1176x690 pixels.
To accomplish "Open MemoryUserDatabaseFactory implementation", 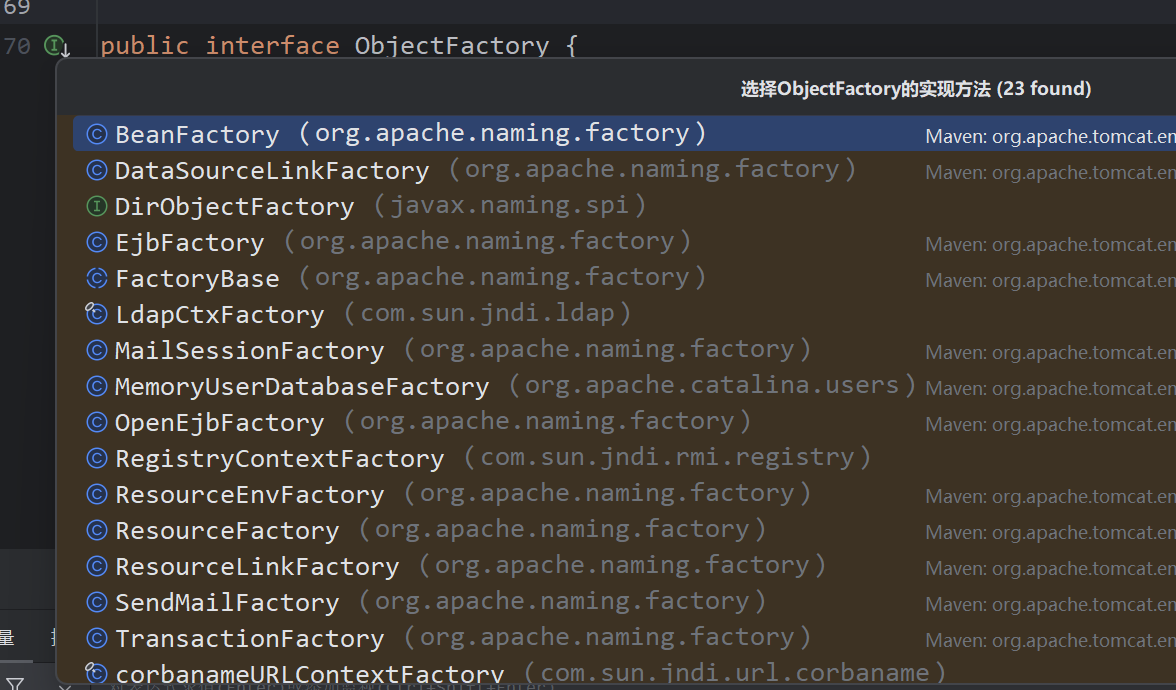I will click(302, 387).
